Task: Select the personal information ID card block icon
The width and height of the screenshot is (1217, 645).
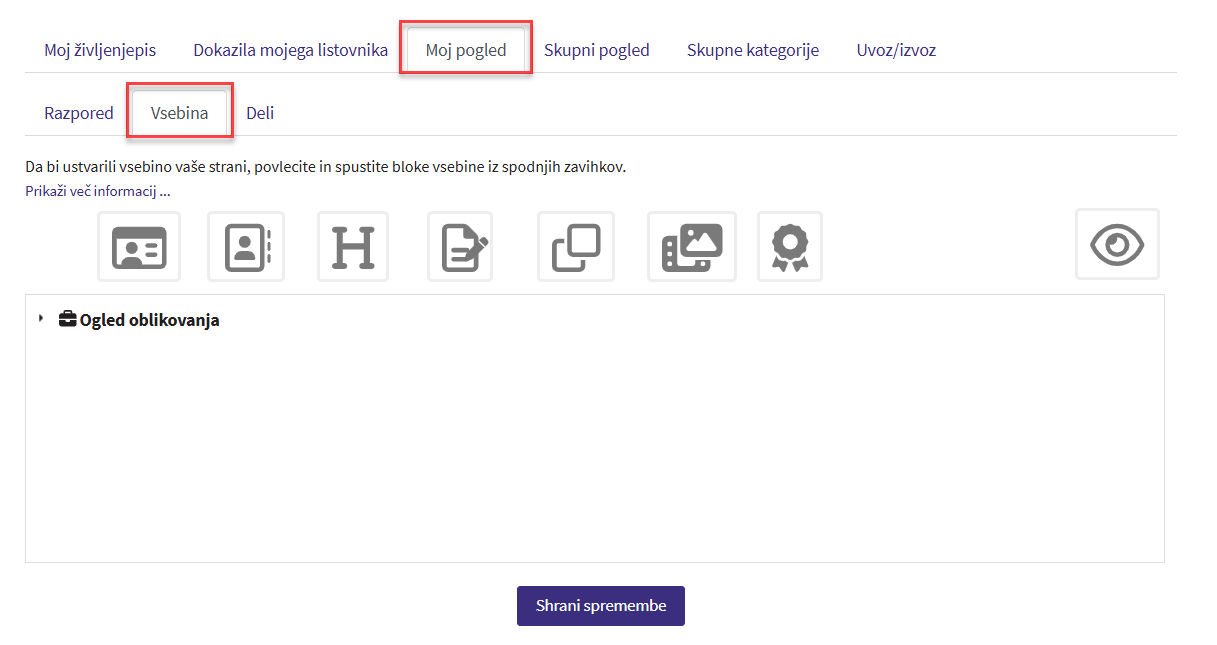Action: [x=139, y=247]
